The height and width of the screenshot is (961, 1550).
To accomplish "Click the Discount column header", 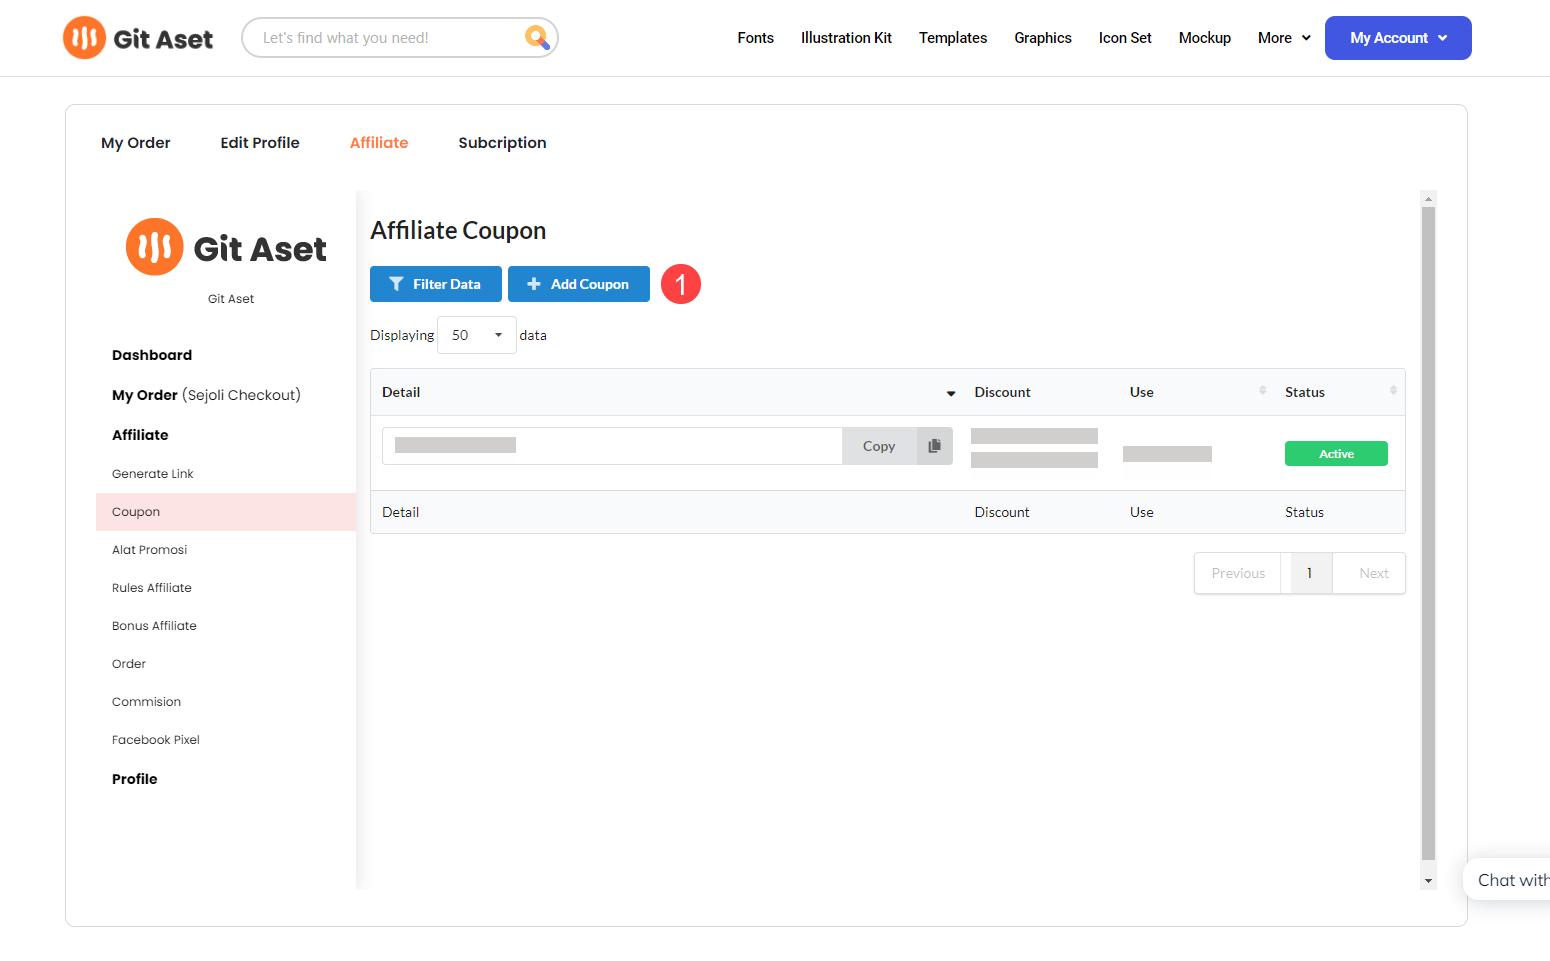I will pyautogui.click(x=1003, y=393).
